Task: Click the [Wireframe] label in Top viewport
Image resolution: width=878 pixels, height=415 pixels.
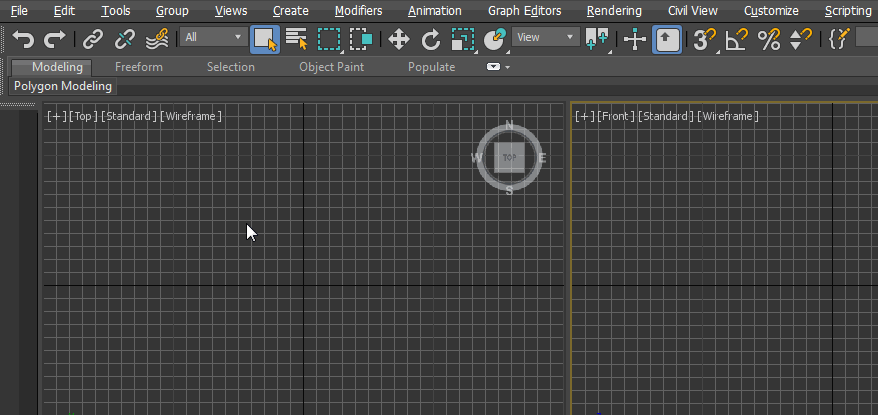Action: tap(192, 116)
